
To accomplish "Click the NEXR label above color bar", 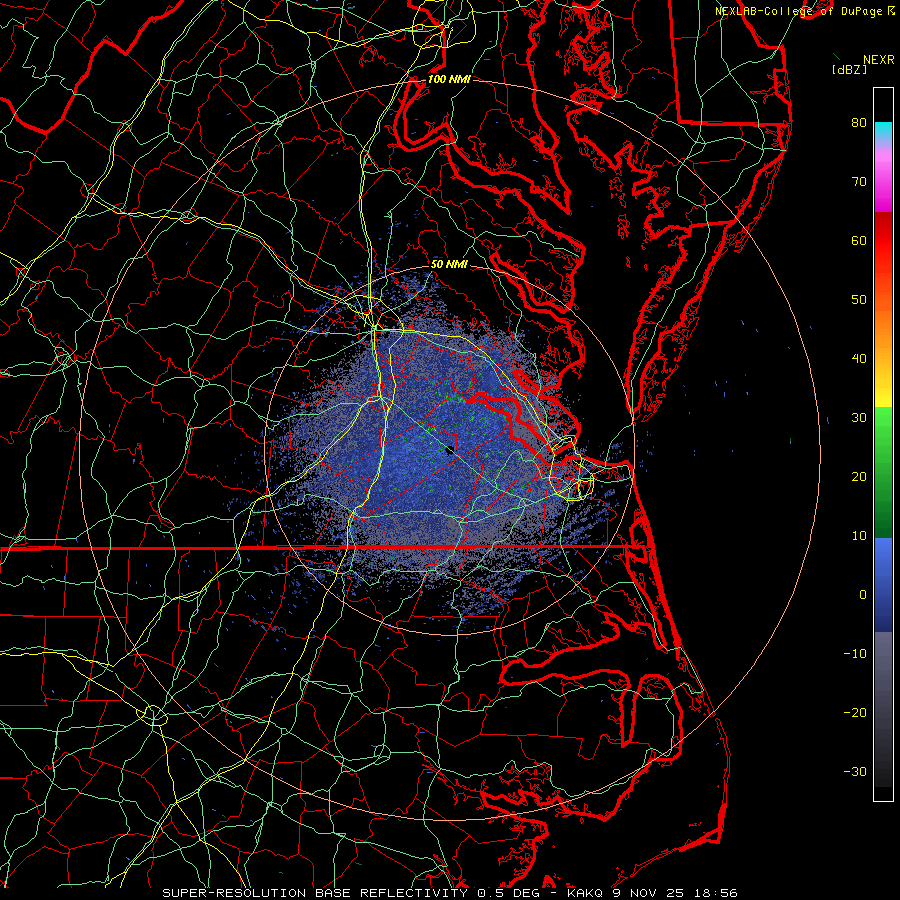I will coord(879,59).
